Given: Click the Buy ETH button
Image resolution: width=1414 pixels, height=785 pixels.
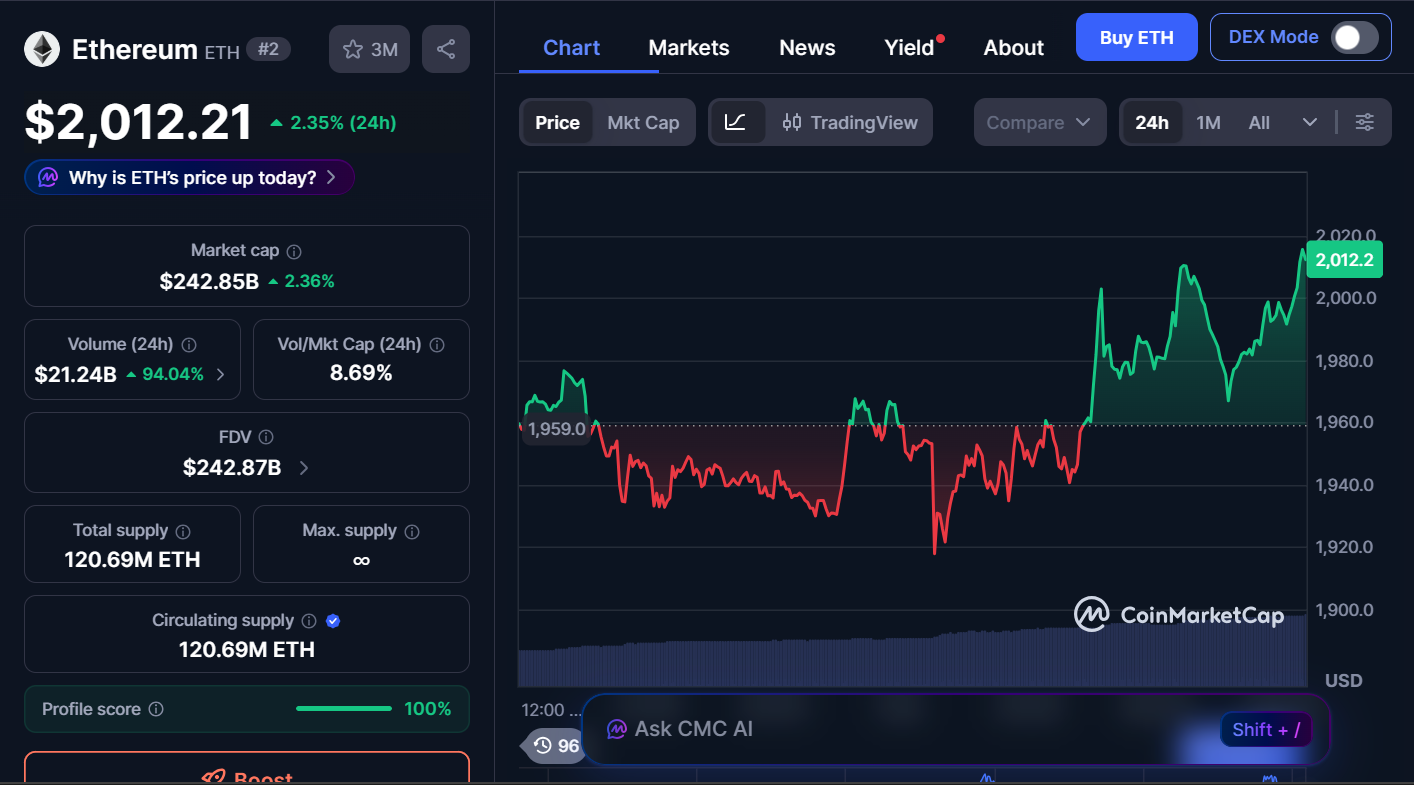Looking at the screenshot, I should point(1136,38).
